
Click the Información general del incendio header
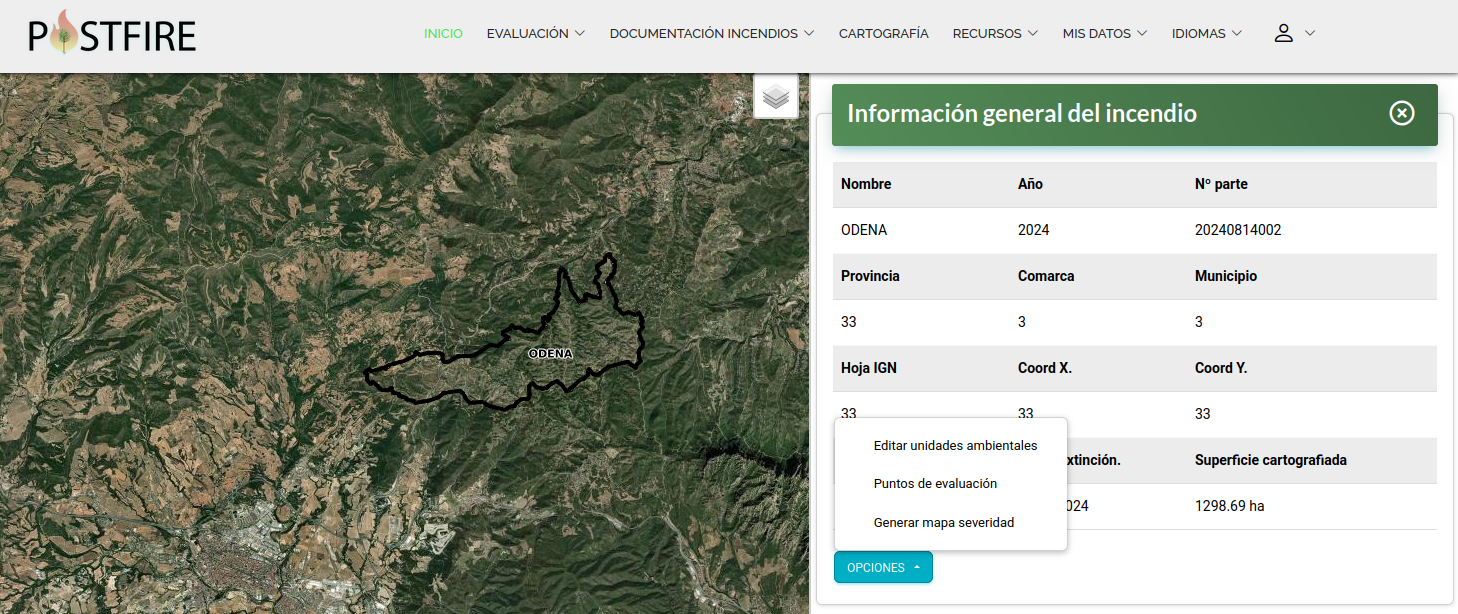(x=1021, y=113)
